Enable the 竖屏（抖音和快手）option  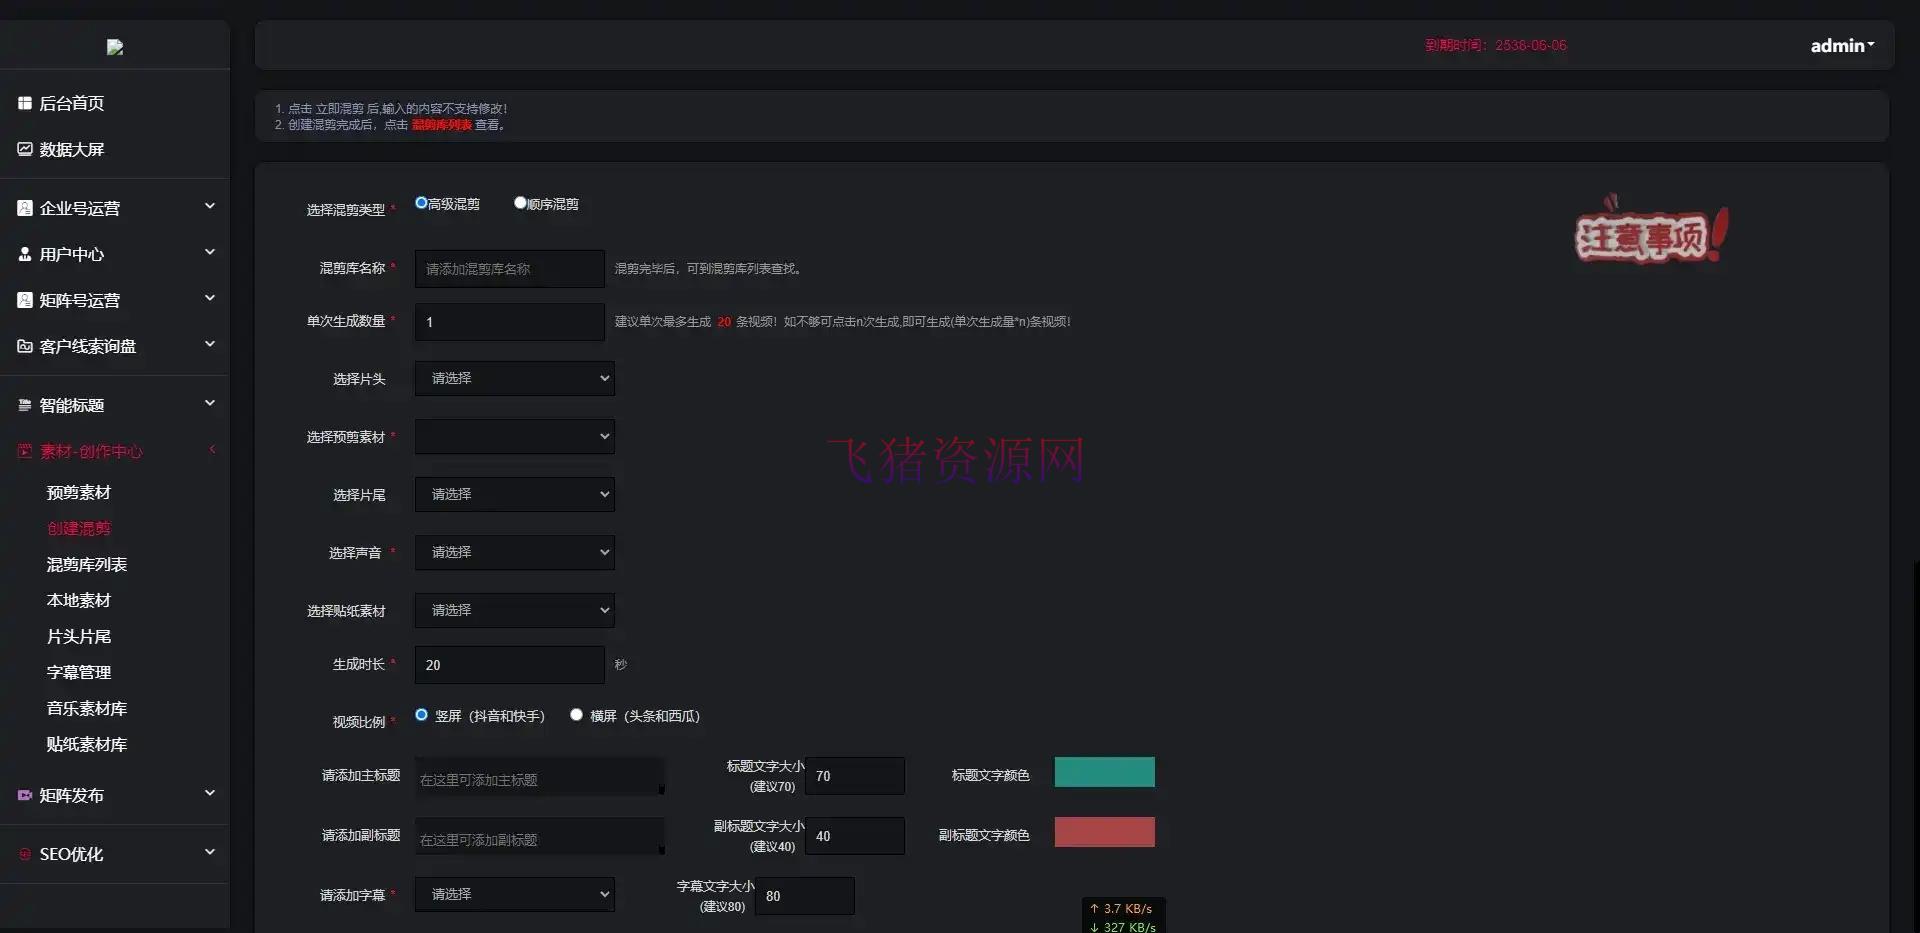421,714
